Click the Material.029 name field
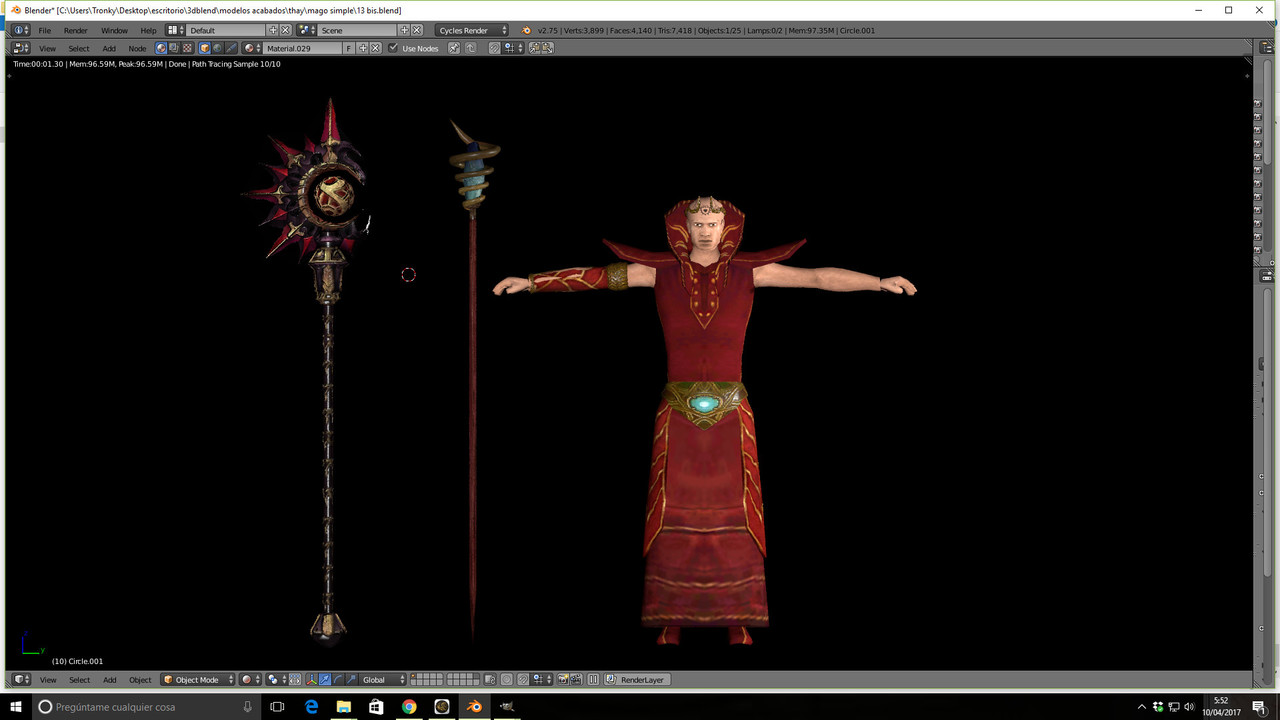Screen dimensions: 1280x720 (303, 48)
